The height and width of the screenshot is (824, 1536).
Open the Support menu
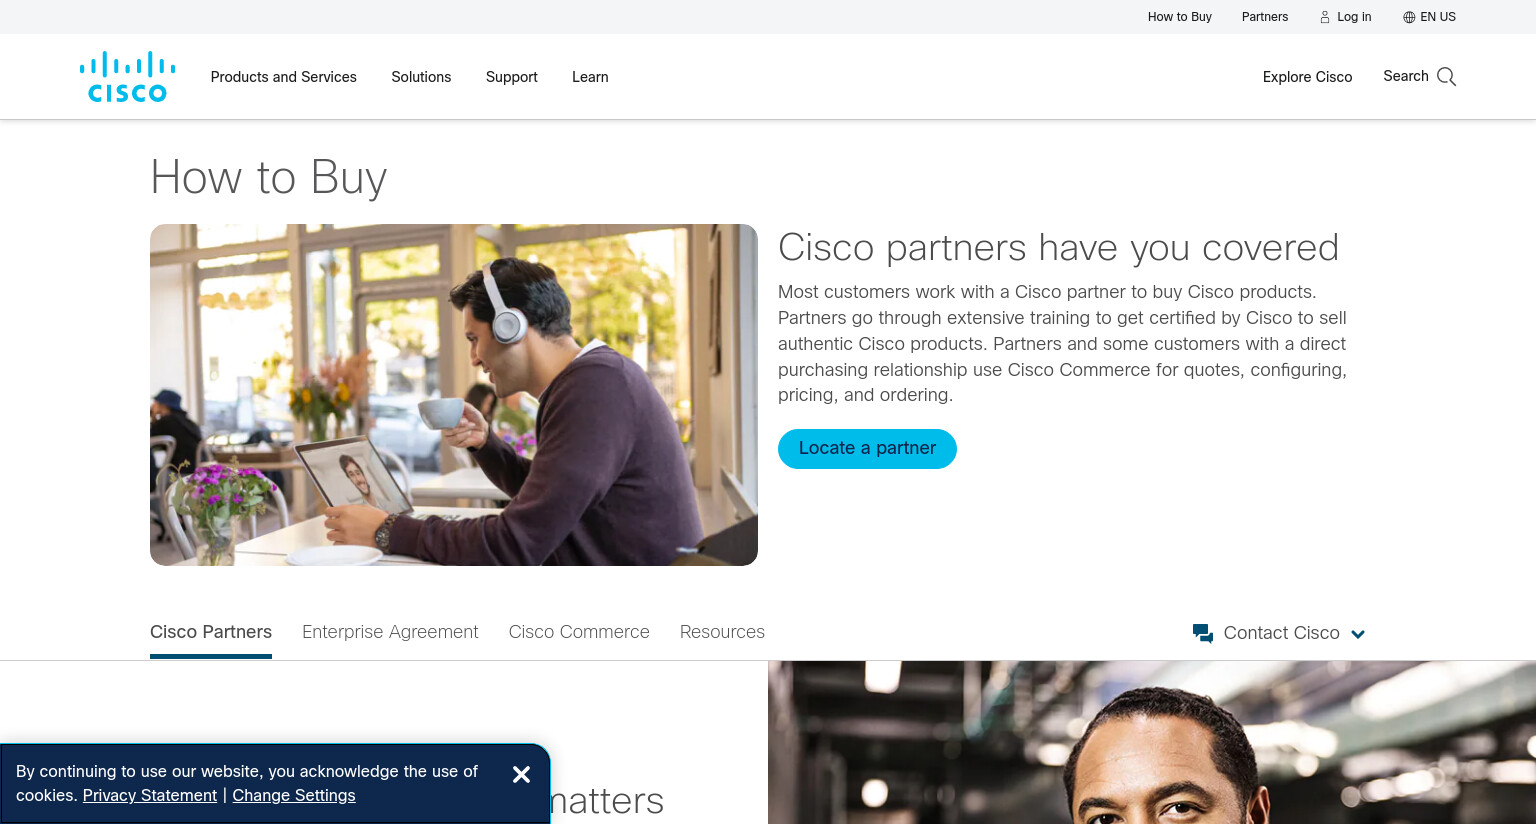click(x=512, y=77)
